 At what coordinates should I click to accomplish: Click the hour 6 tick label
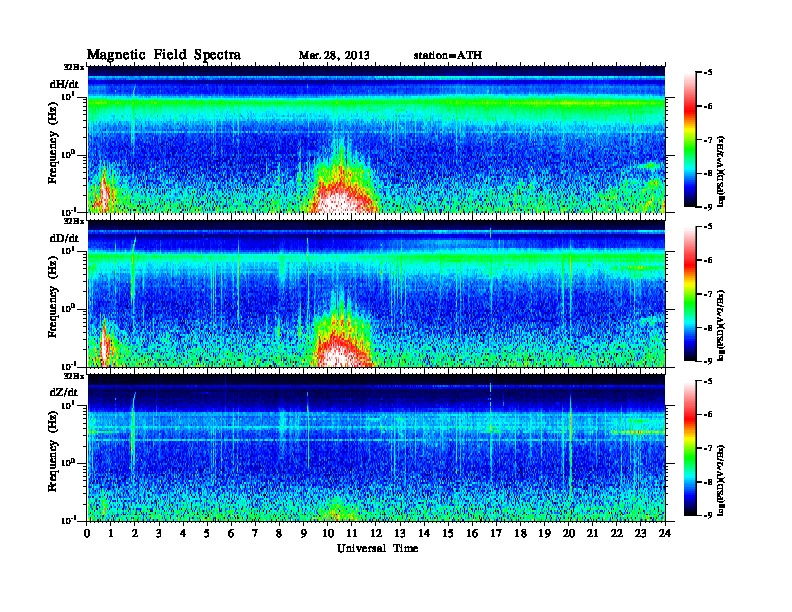231,533
